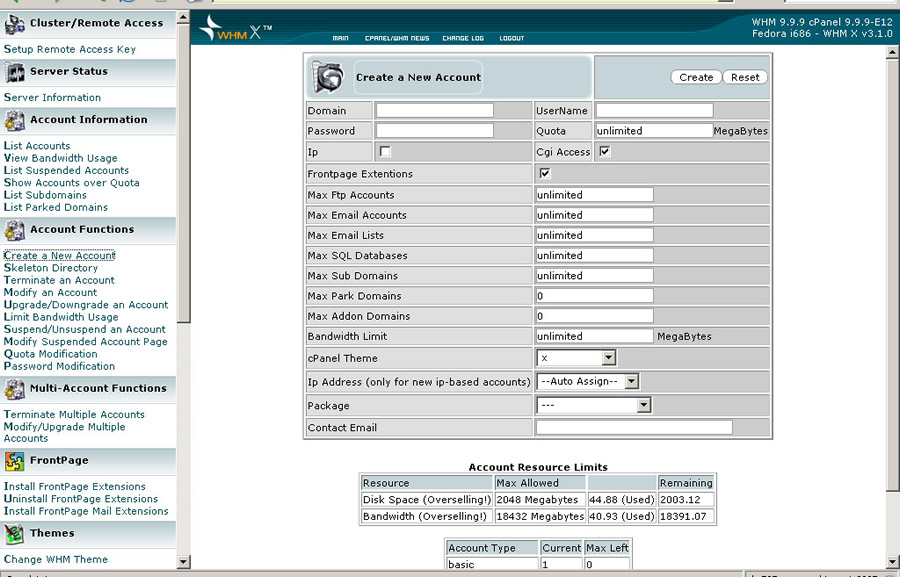The height and width of the screenshot is (577, 900).
Task: Toggle the Ip checkbox
Action: (x=385, y=152)
